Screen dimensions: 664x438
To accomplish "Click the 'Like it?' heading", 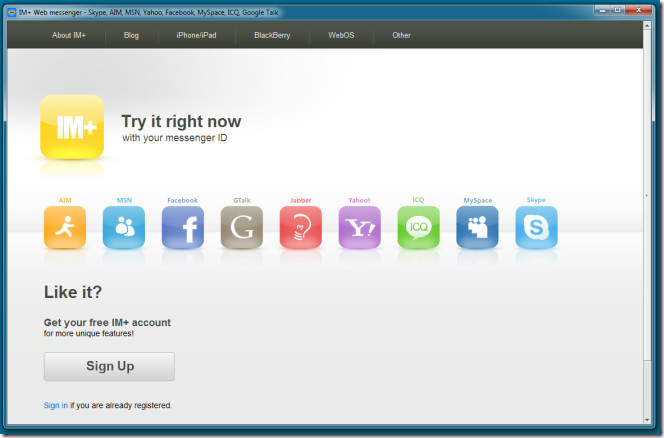I will point(73,292).
